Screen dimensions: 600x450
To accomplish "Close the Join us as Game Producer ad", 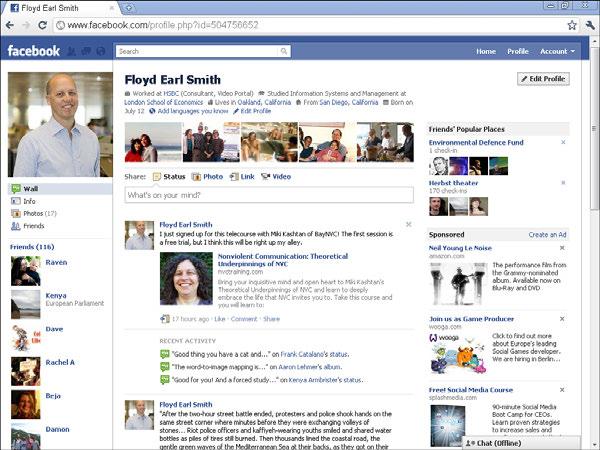I will (562, 319).
